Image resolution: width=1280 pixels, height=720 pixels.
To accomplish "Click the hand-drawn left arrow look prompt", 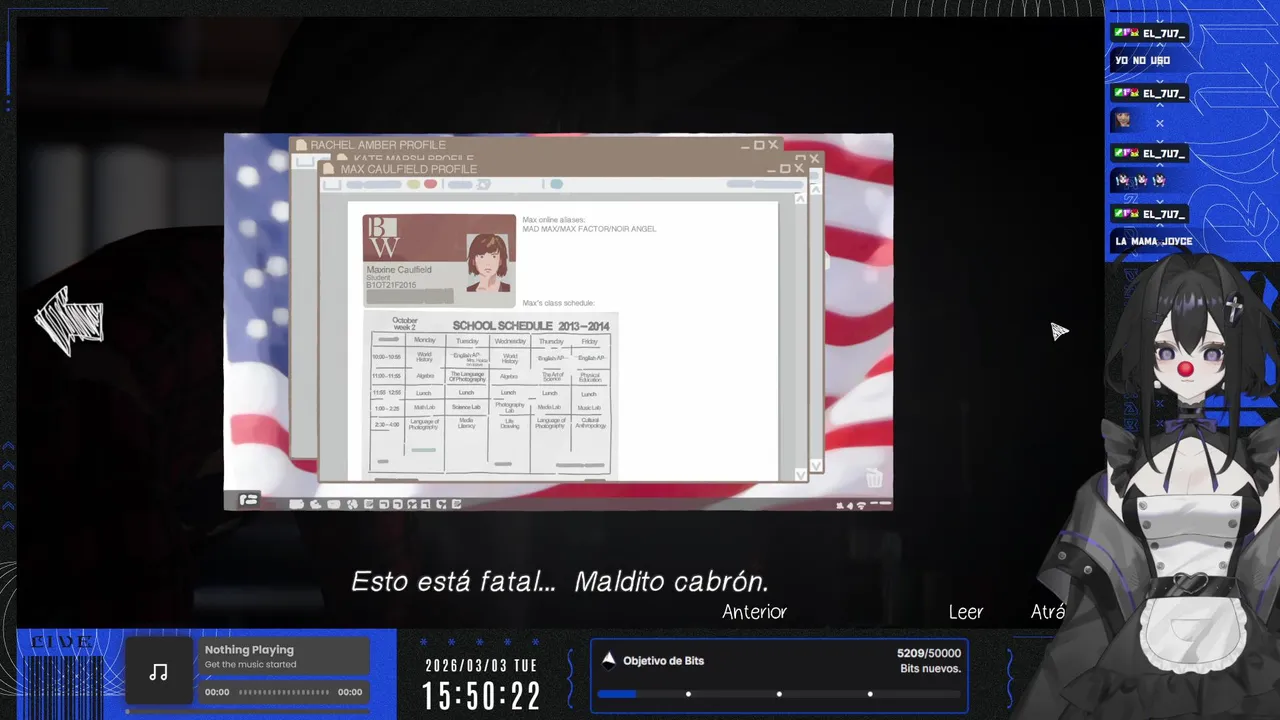I will pos(68,321).
